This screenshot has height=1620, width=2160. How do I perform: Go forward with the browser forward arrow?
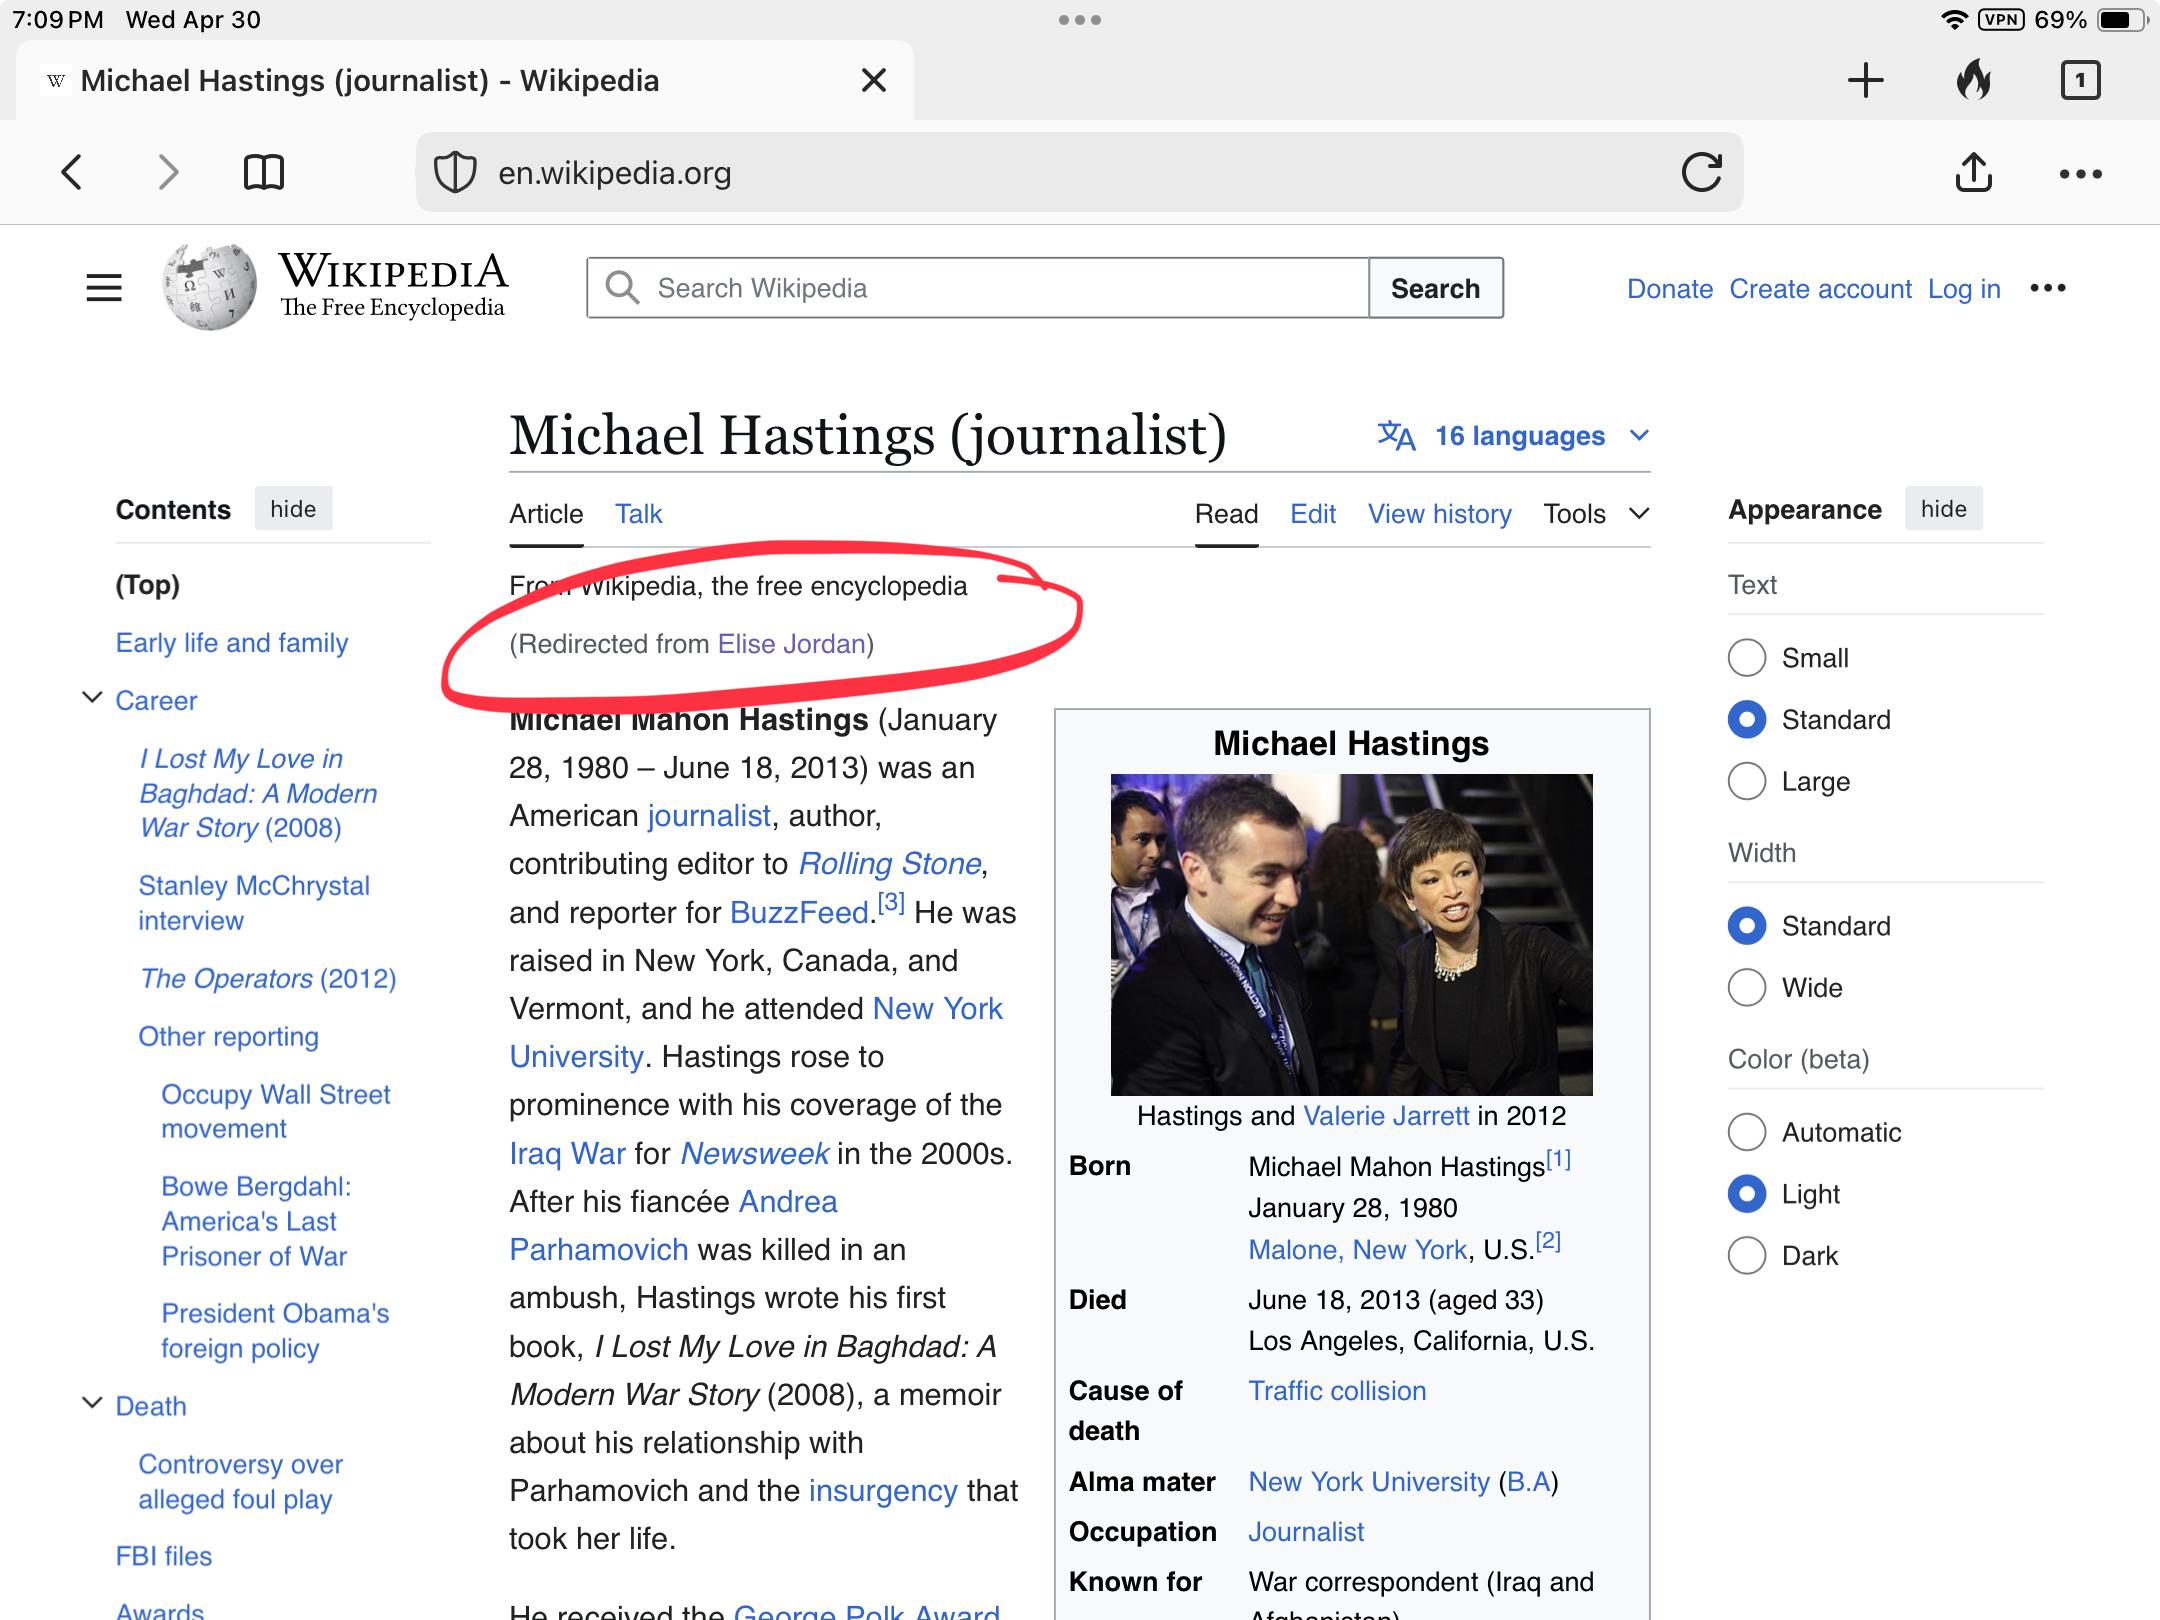(168, 172)
